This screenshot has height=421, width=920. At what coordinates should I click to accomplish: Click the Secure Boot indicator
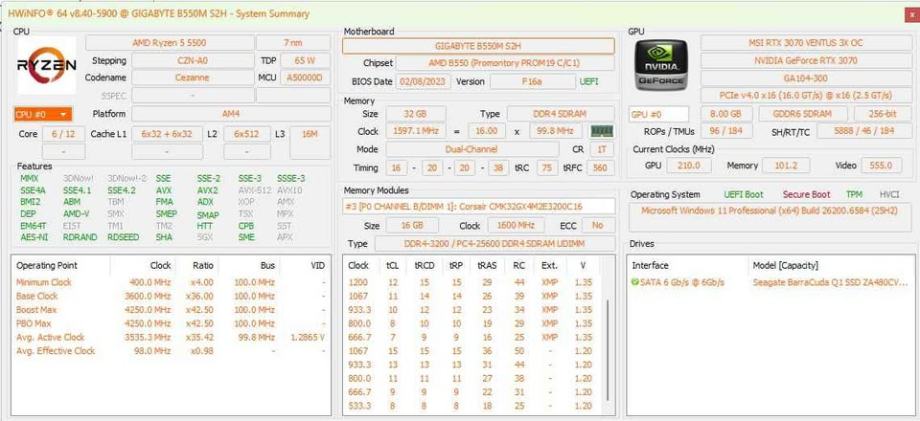807,194
